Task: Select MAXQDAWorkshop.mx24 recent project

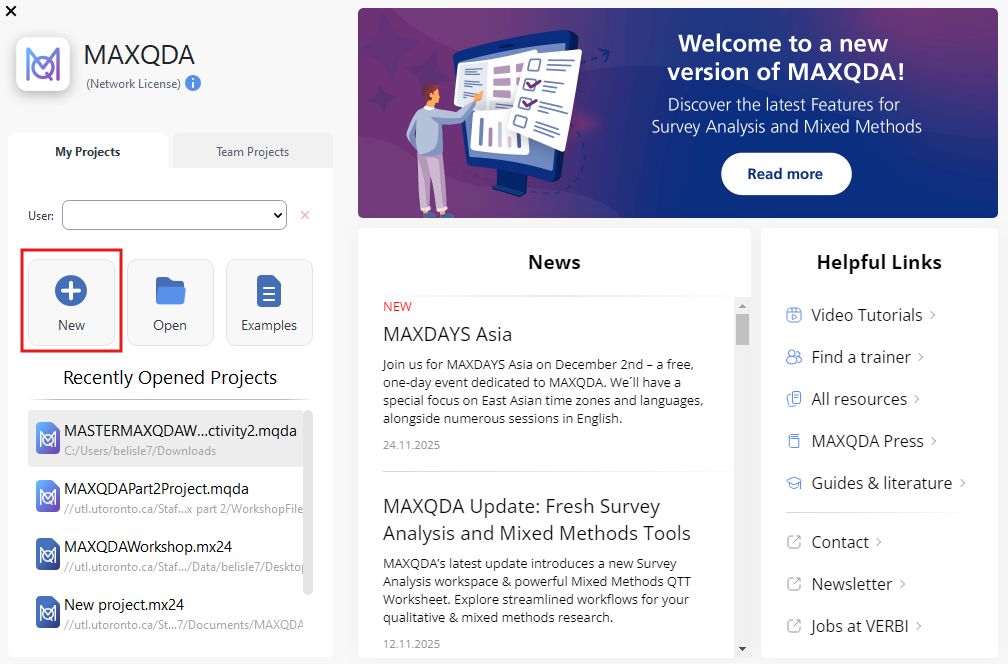Action: [165, 554]
